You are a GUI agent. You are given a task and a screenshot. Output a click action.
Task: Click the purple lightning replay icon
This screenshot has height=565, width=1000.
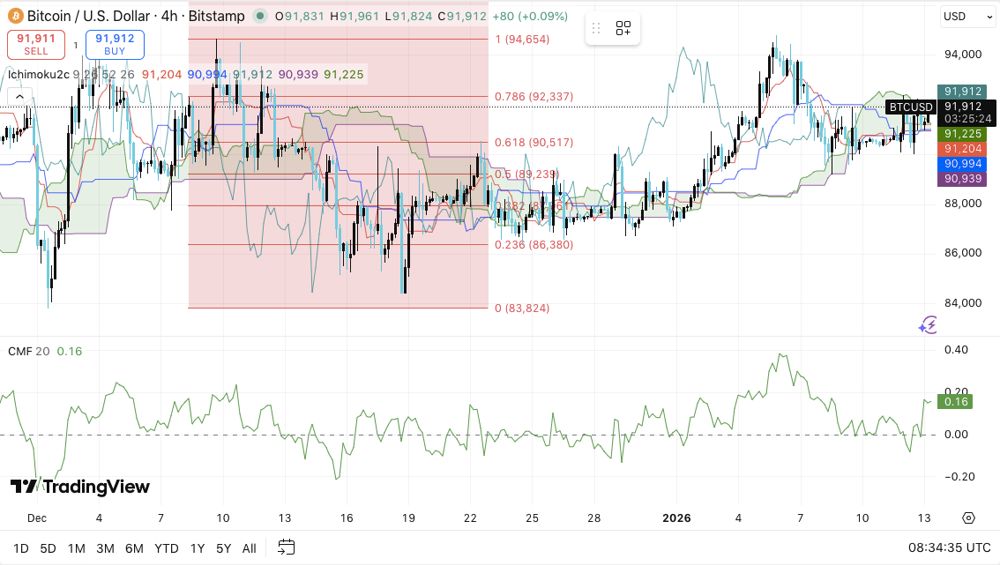click(928, 324)
